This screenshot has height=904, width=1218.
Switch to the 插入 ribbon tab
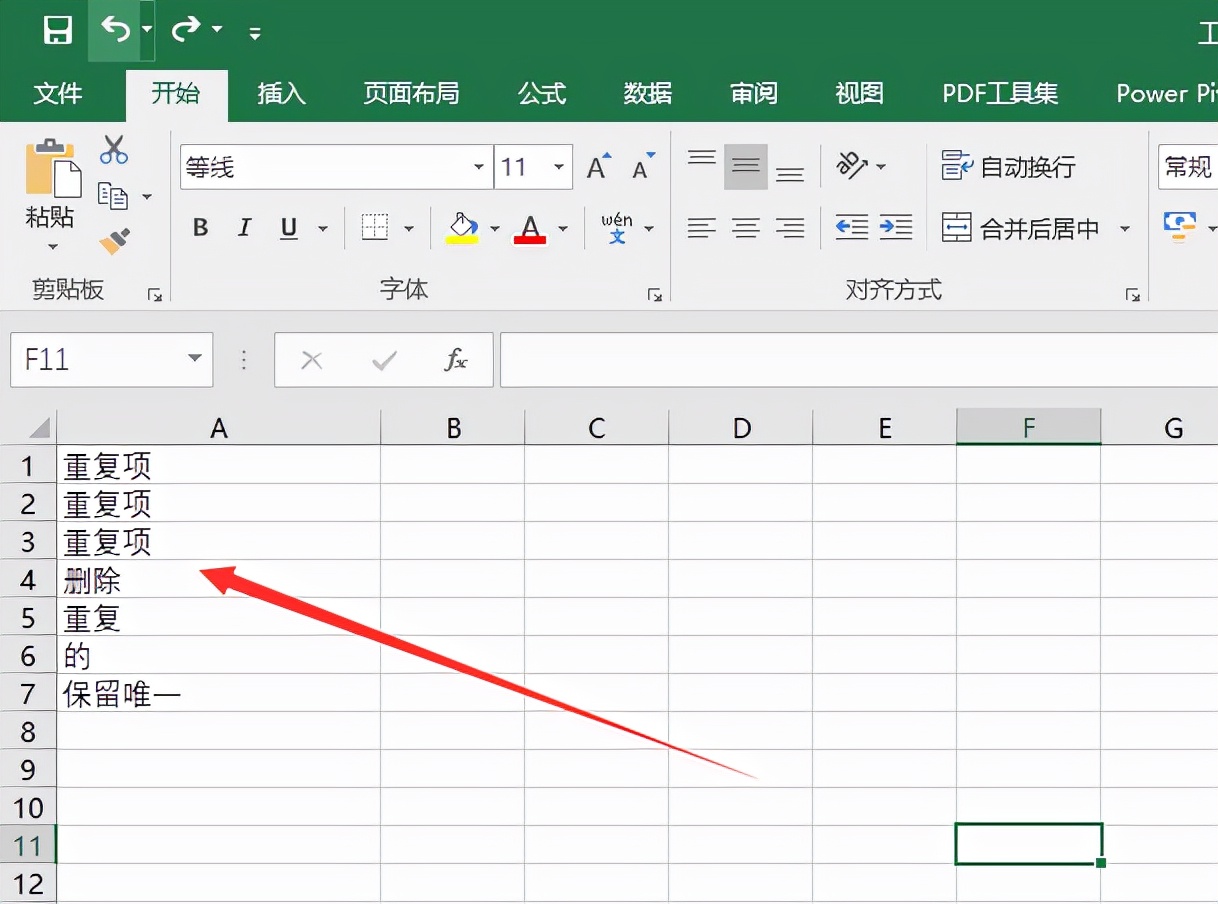(x=281, y=94)
